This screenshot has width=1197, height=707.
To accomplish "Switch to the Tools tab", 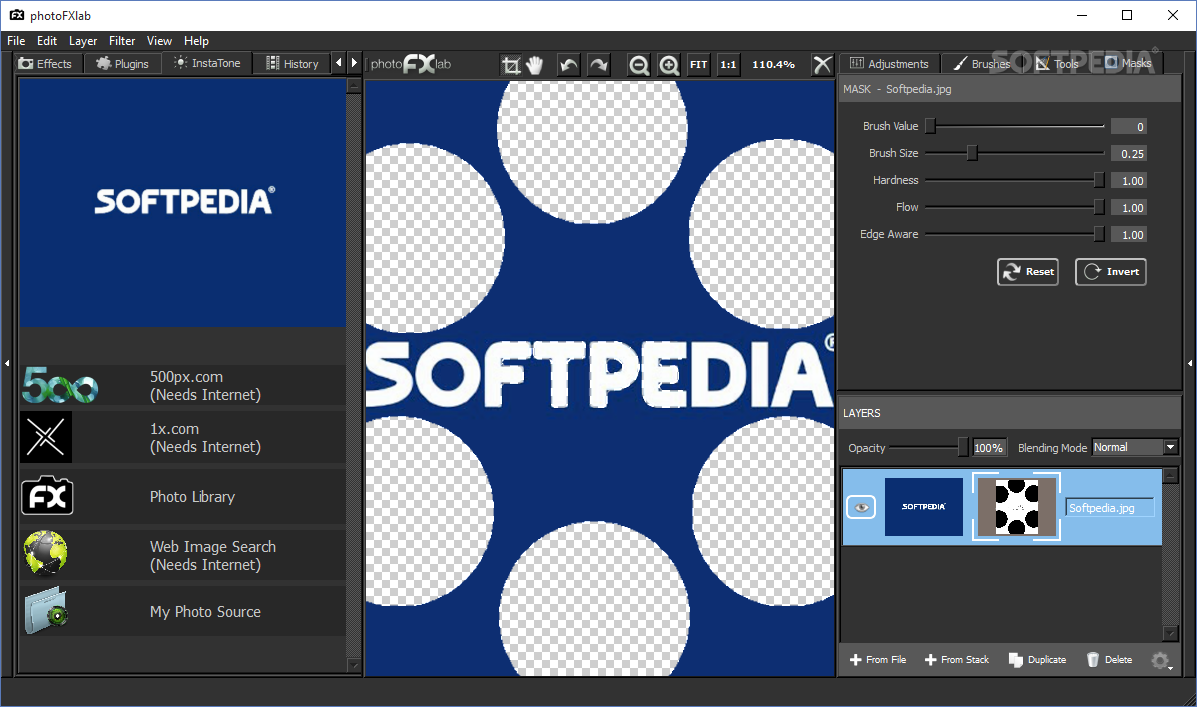I will [x=1057, y=63].
